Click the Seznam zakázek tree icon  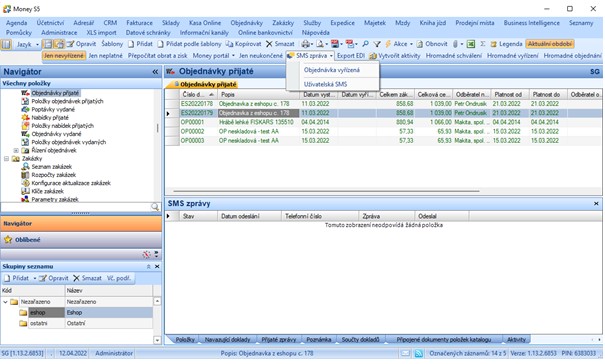pyautogui.click(x=25, y=167)
